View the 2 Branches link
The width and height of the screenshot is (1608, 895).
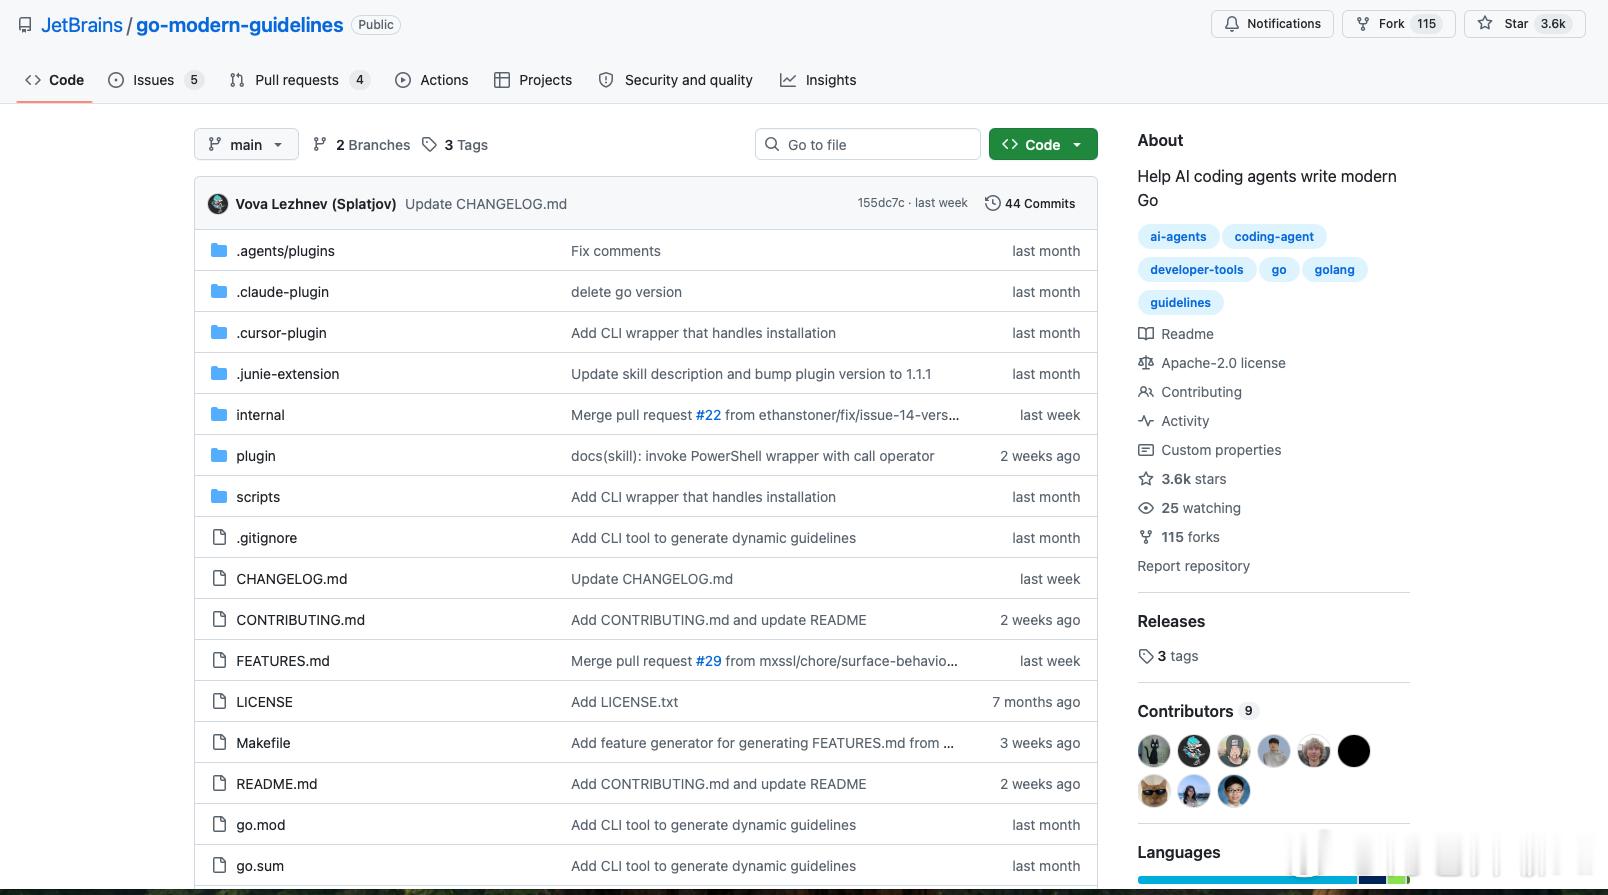click(361, 145)
